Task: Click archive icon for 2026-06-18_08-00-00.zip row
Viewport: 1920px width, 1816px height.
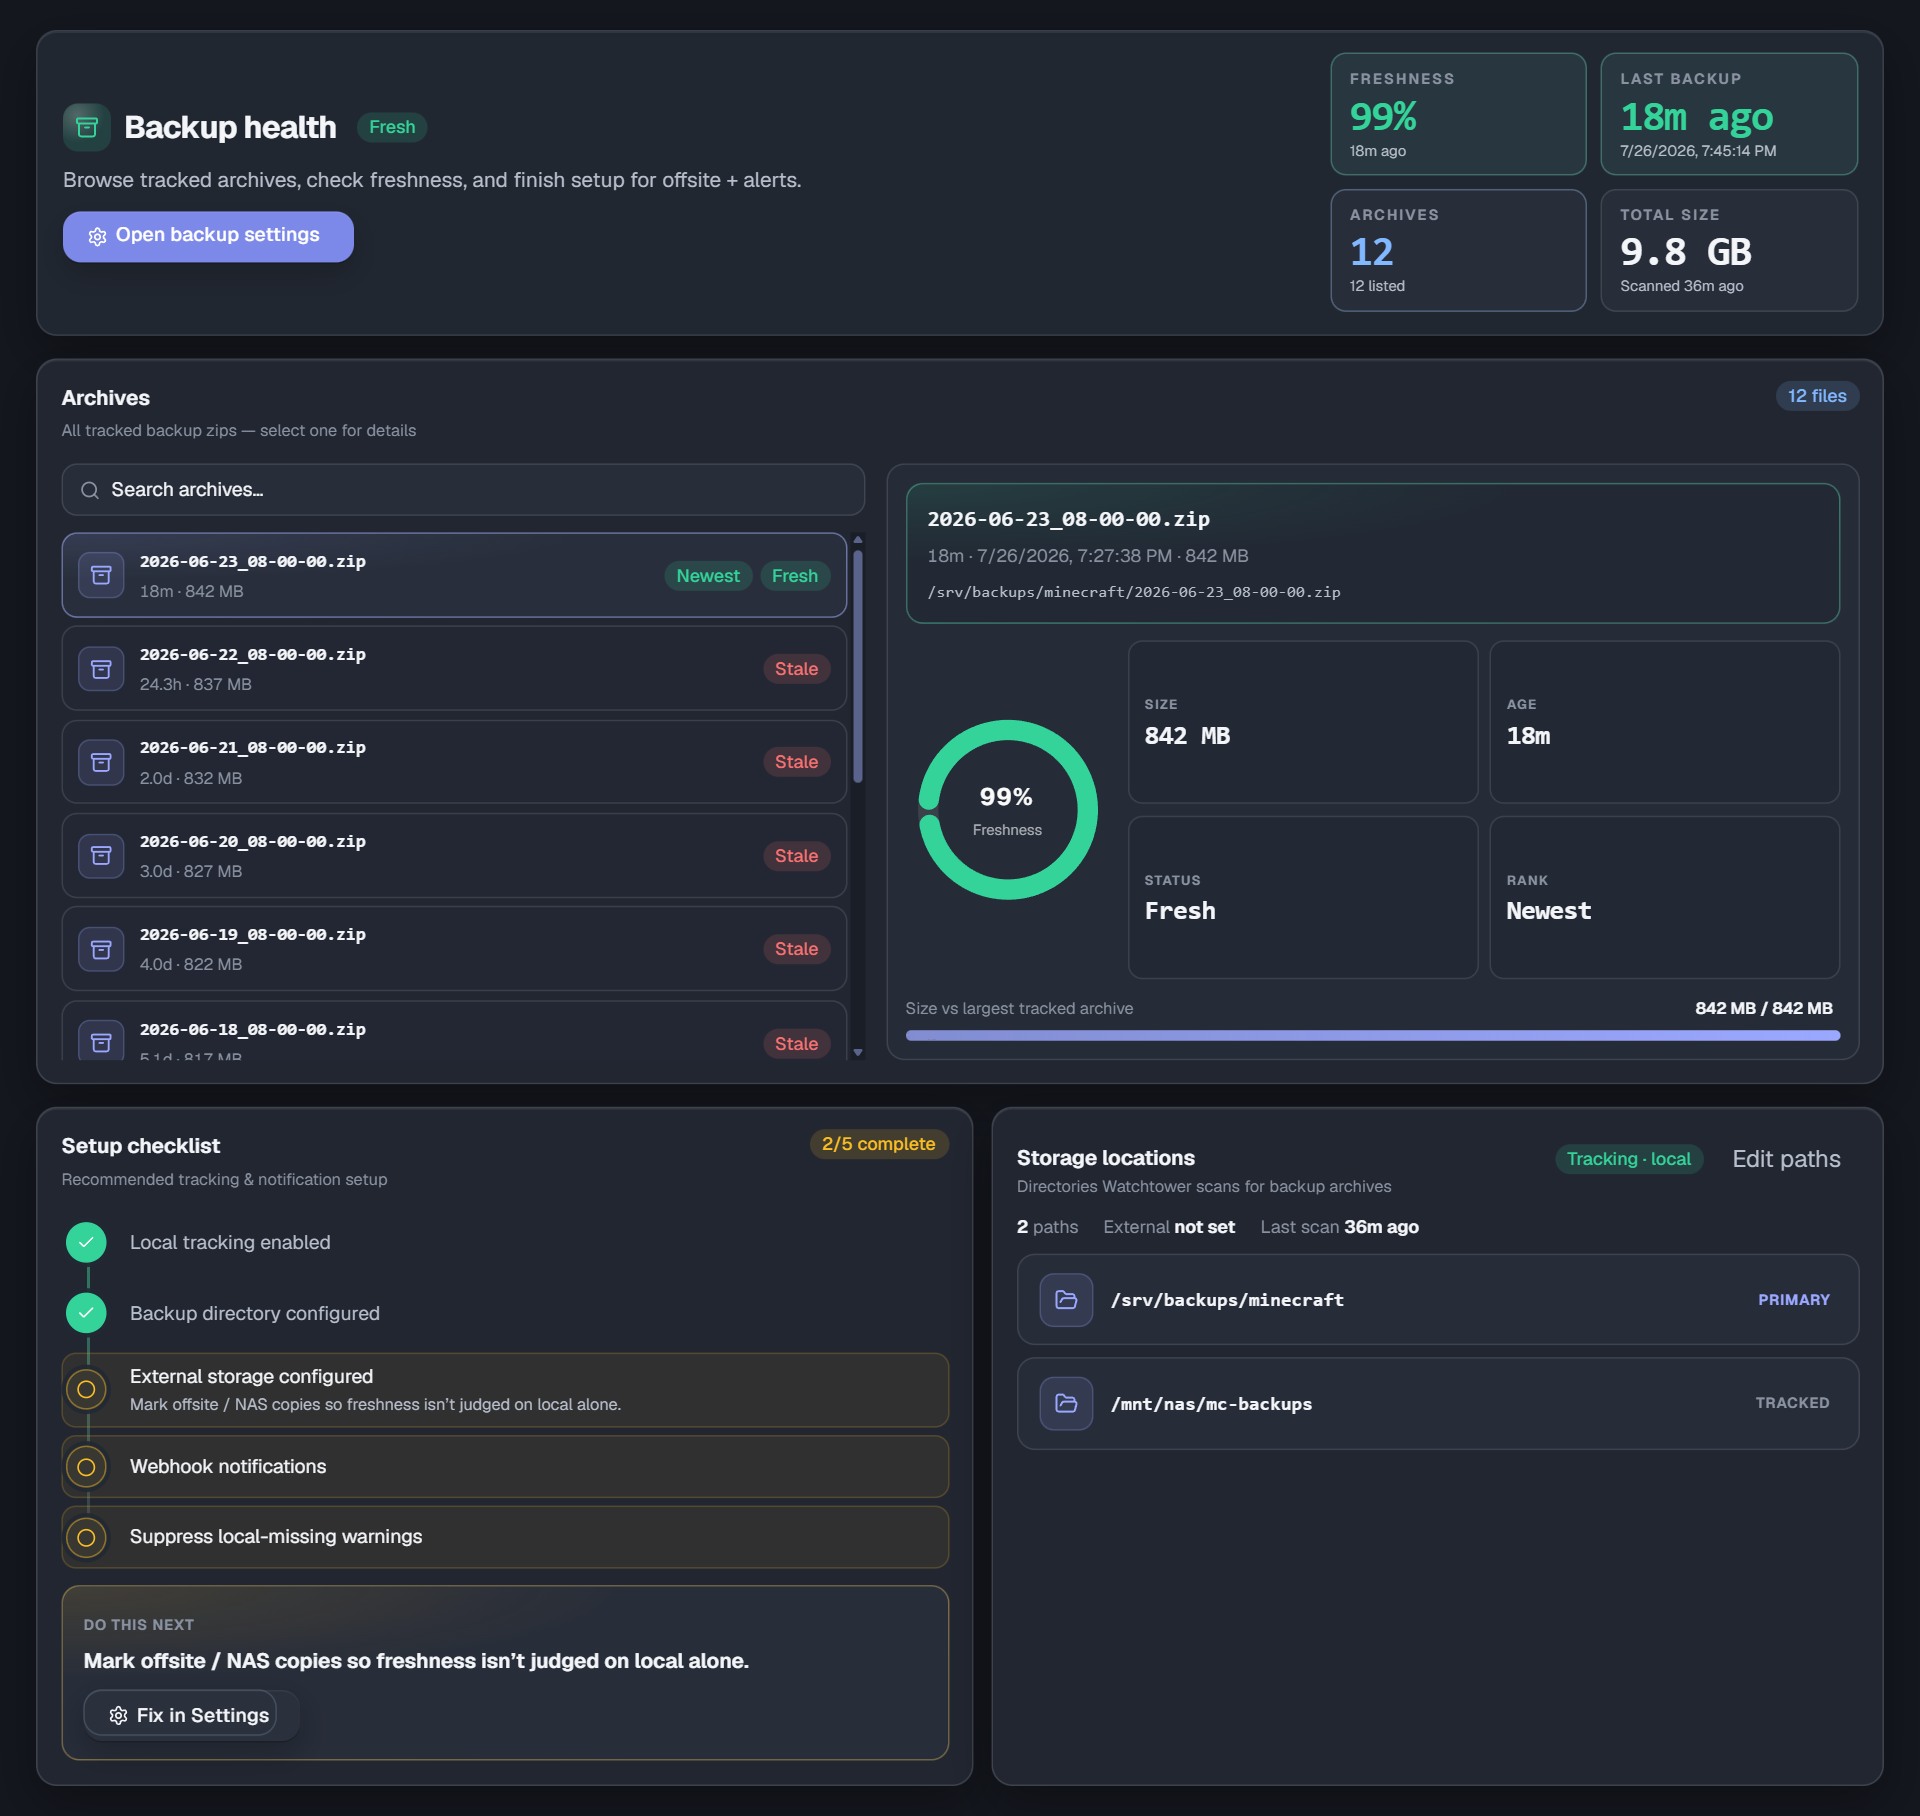Action: click(101, 1042)
